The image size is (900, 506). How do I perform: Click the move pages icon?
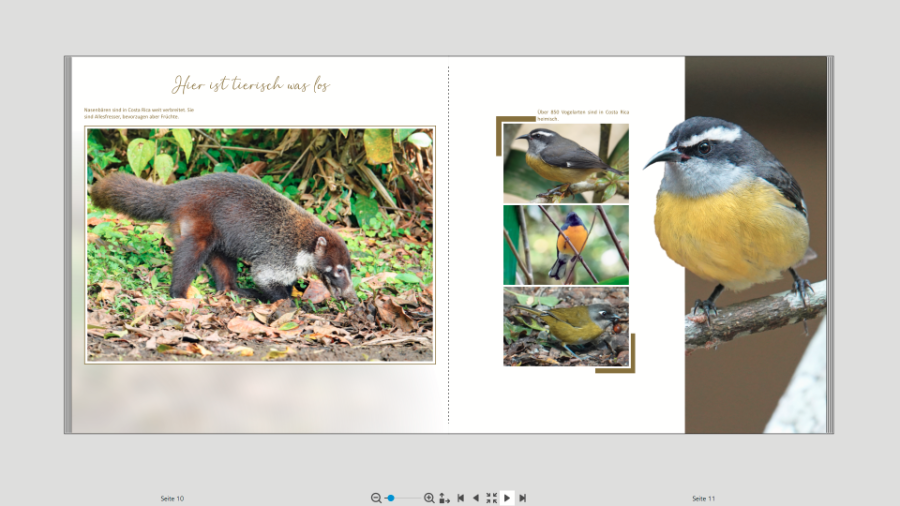click(444, 498)
